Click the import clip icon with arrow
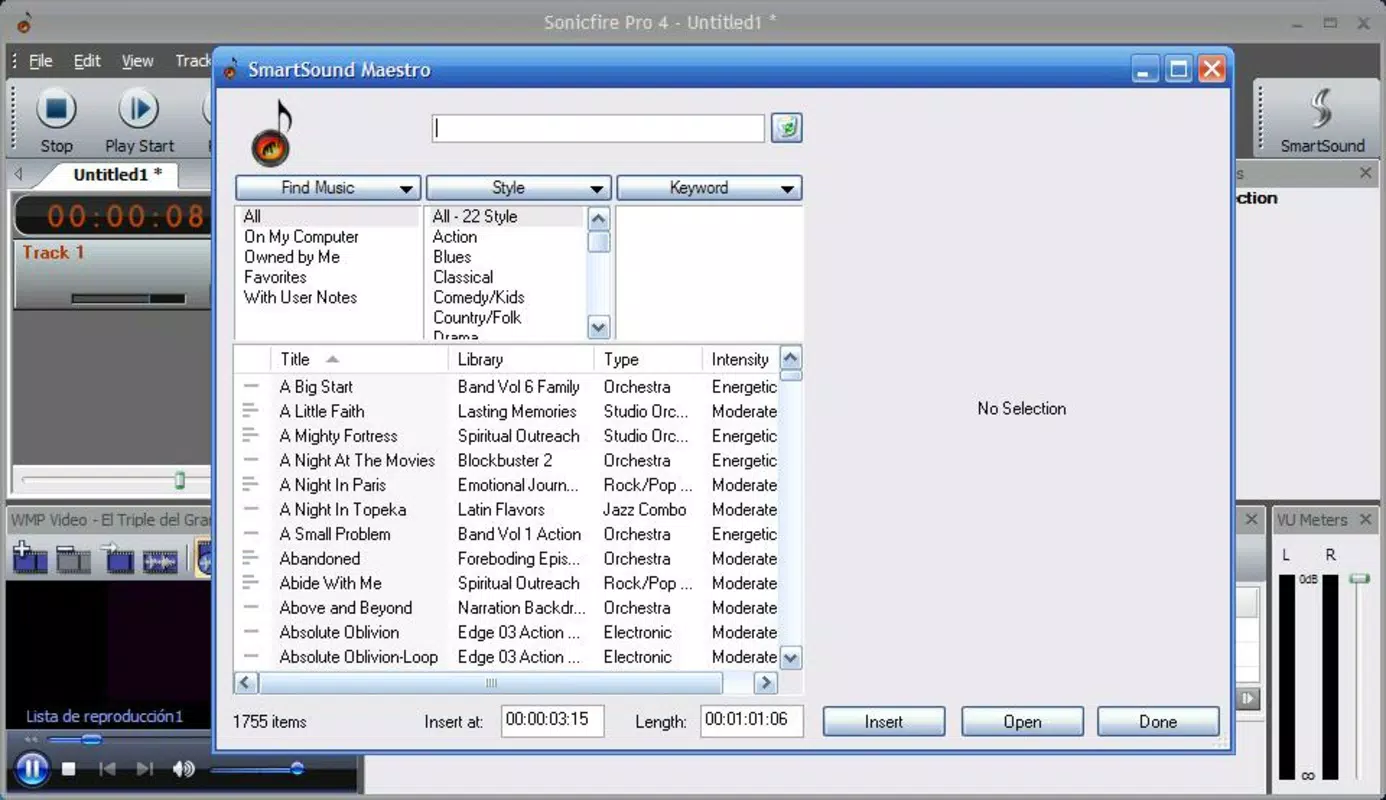The height and width of the screenshot is (800, 1386). (x=117, y=558)
